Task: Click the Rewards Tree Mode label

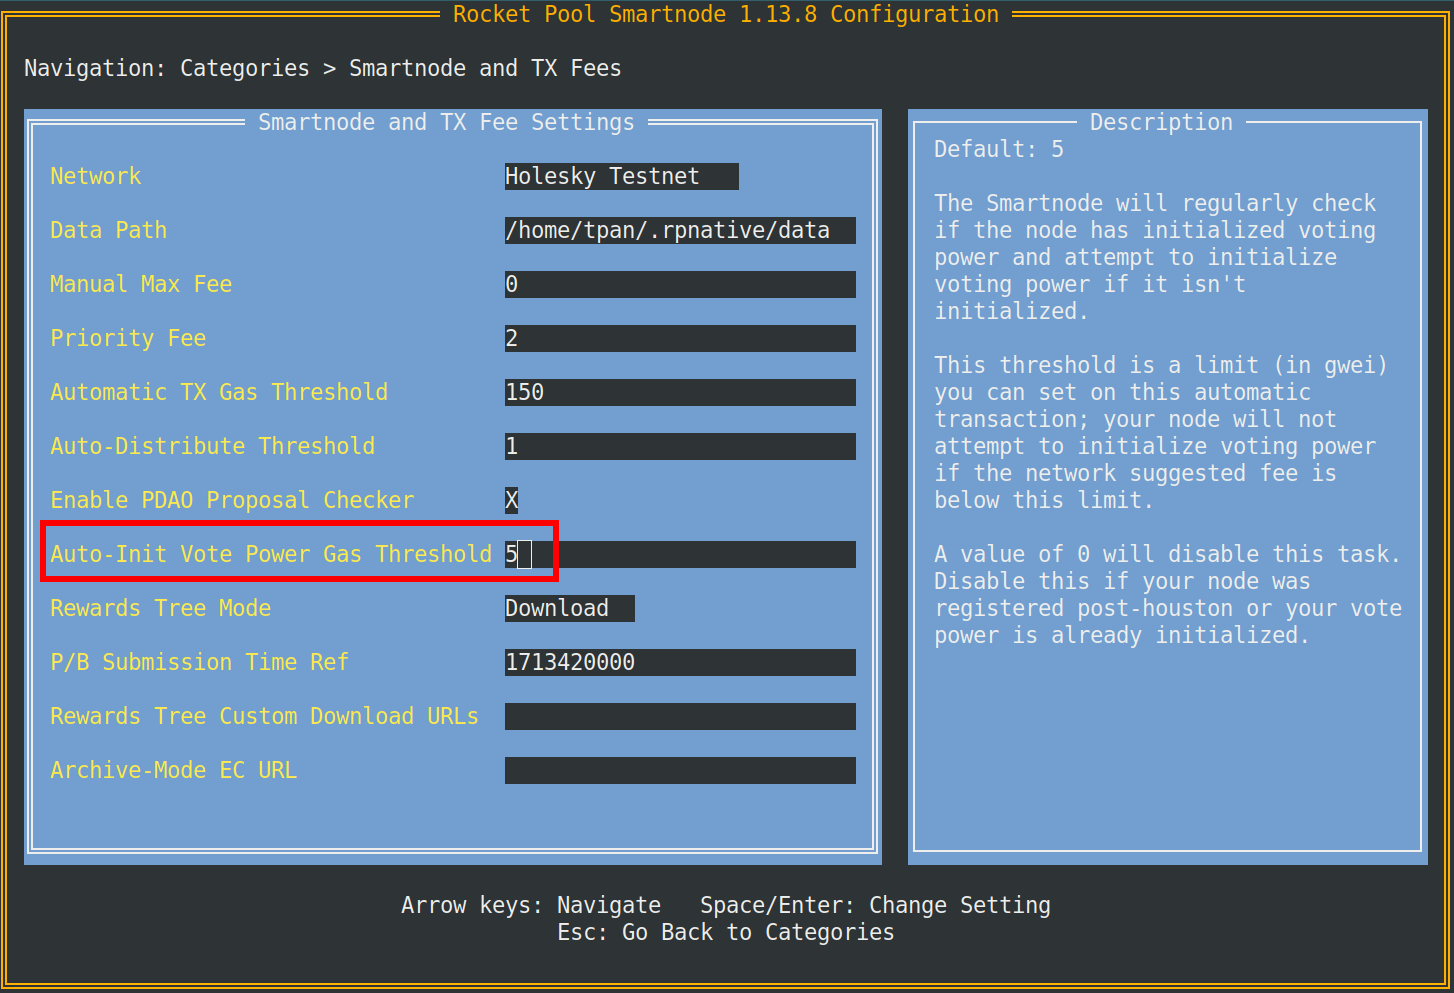Action: (x=161, y=608)
